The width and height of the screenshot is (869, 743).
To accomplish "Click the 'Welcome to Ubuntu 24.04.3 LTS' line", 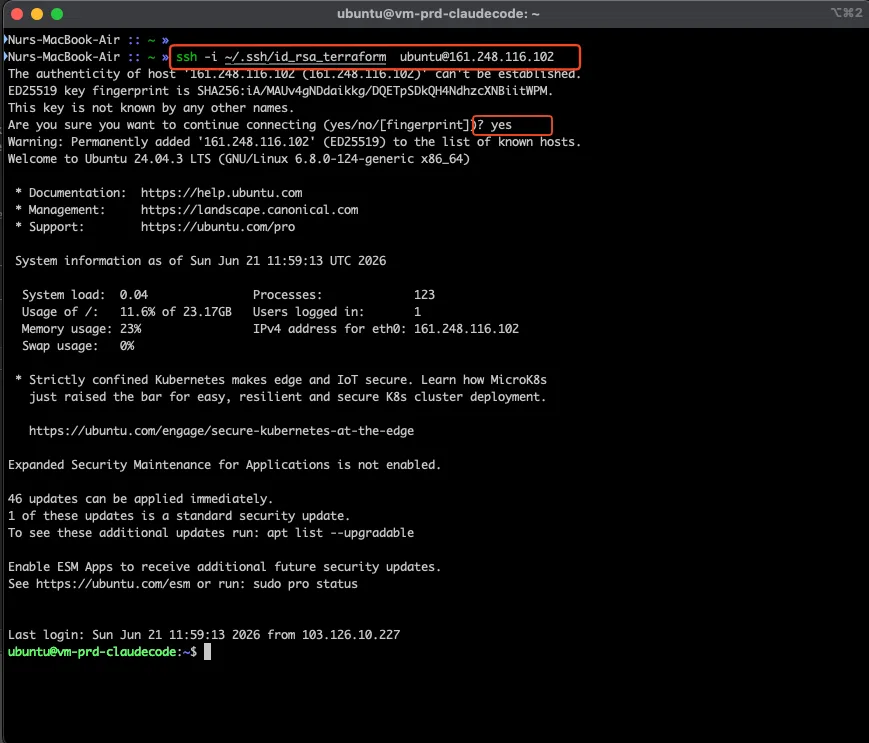I will (x=239, y=159).
